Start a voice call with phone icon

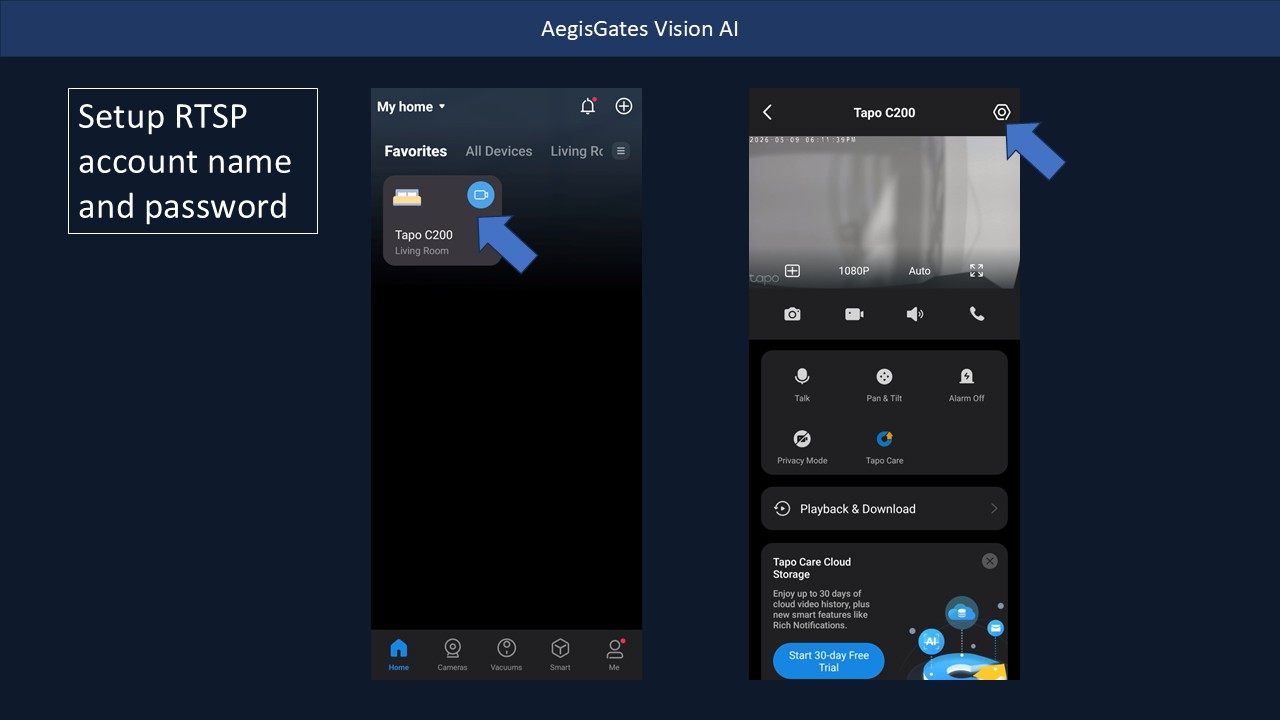[977, 314]
